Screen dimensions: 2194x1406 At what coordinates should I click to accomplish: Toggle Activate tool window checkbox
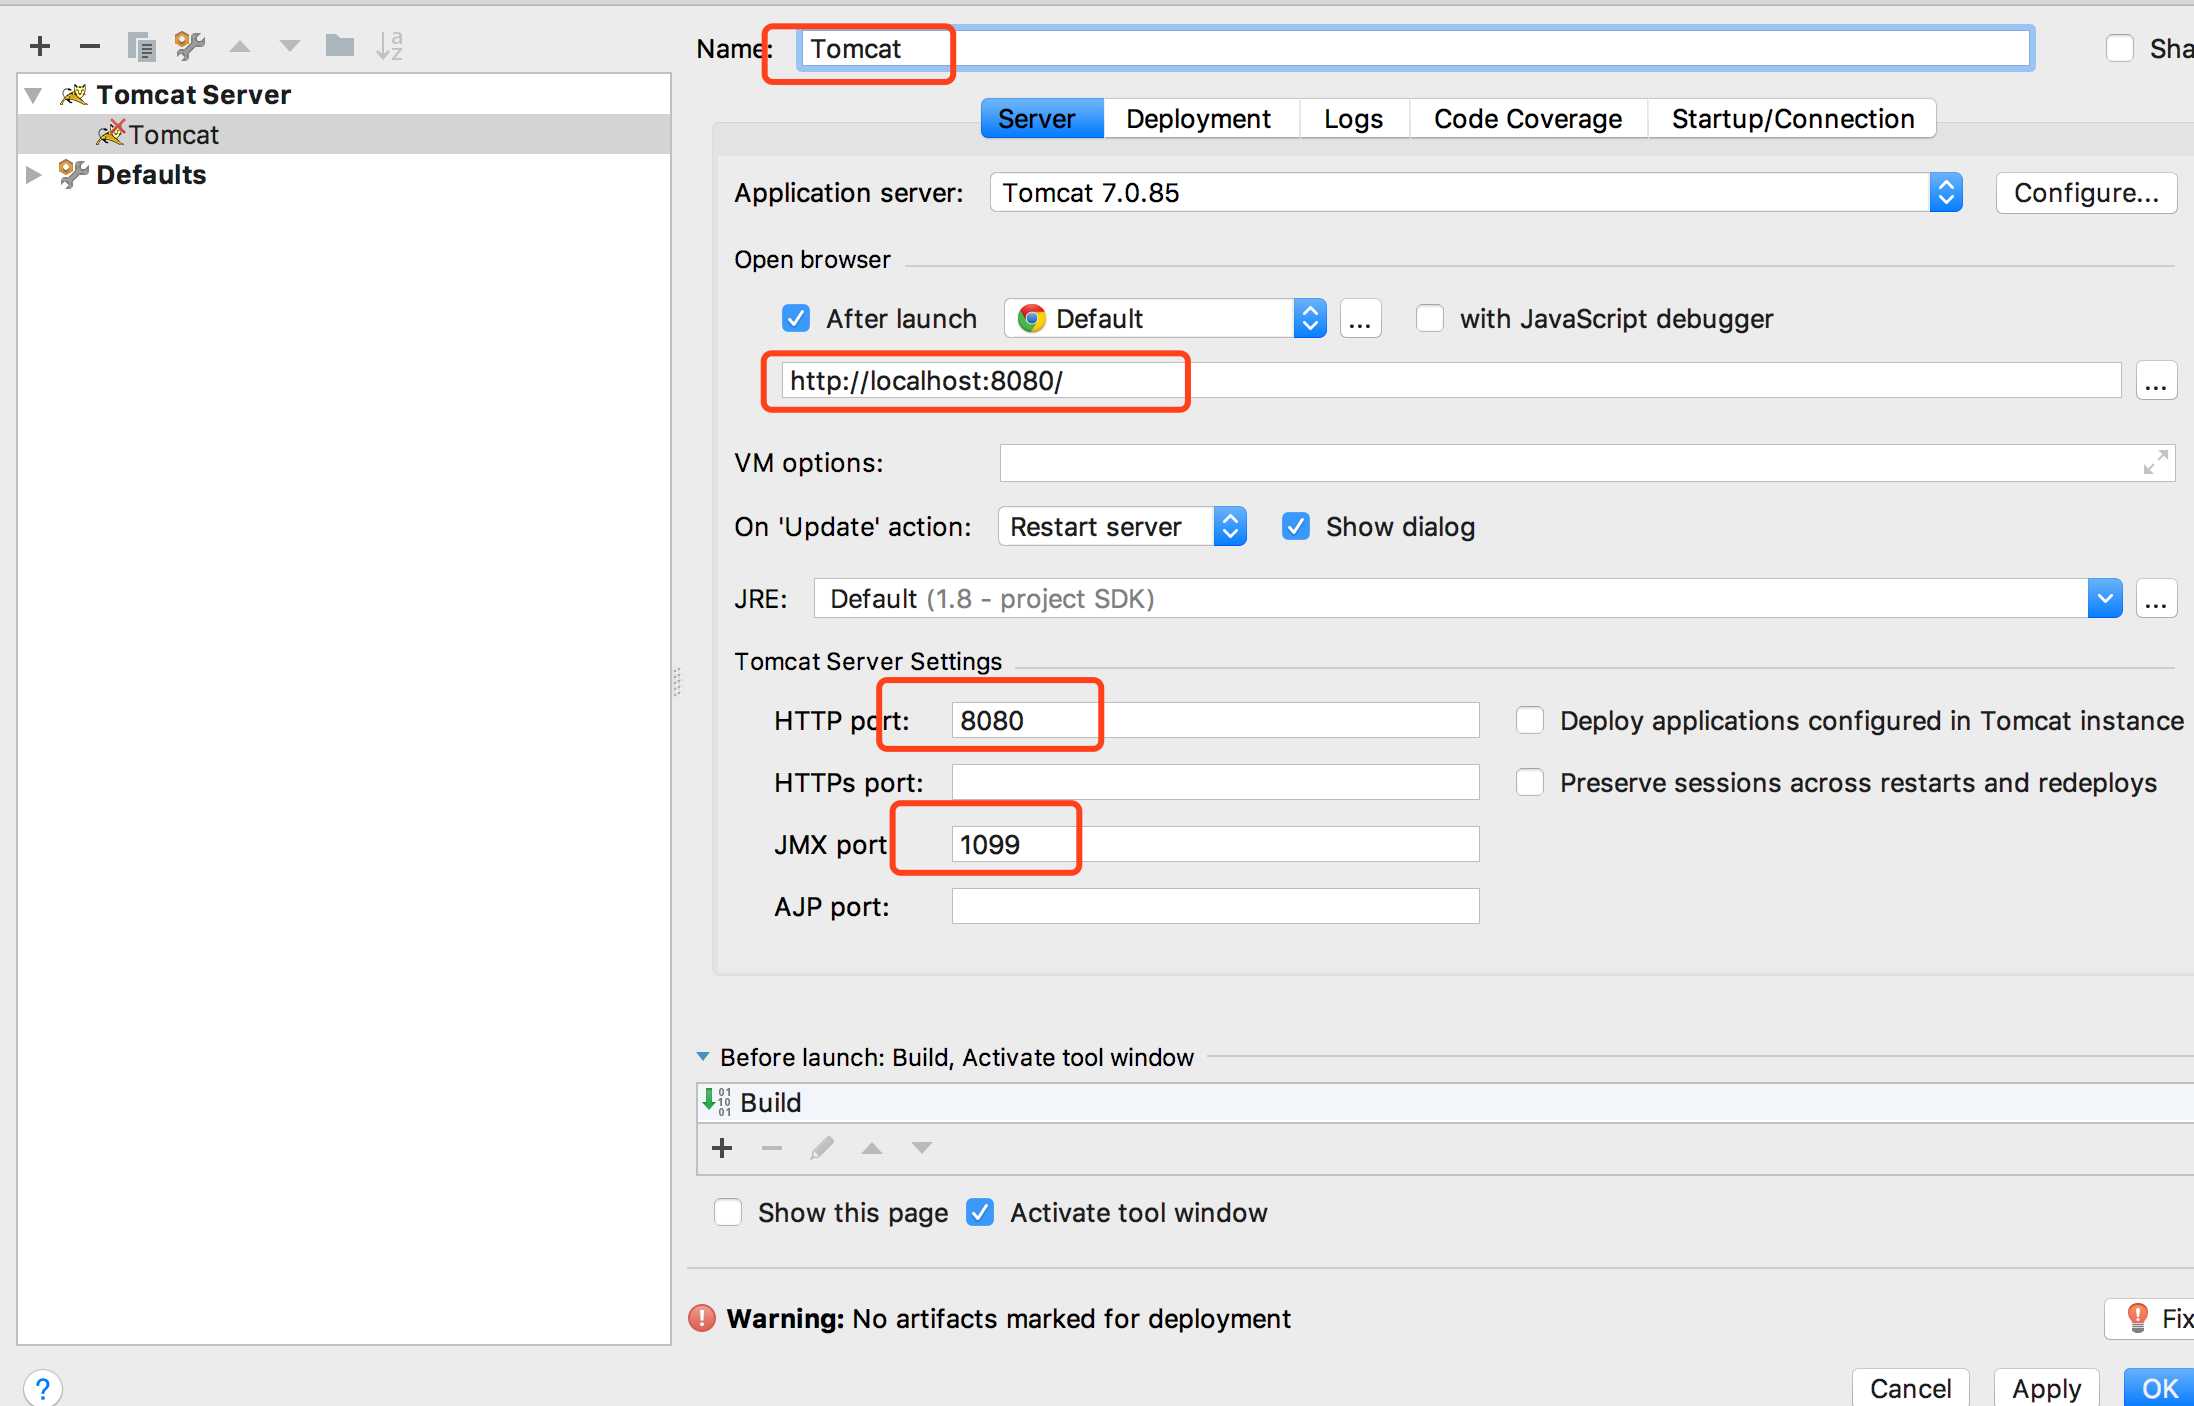coord(980,1213)
